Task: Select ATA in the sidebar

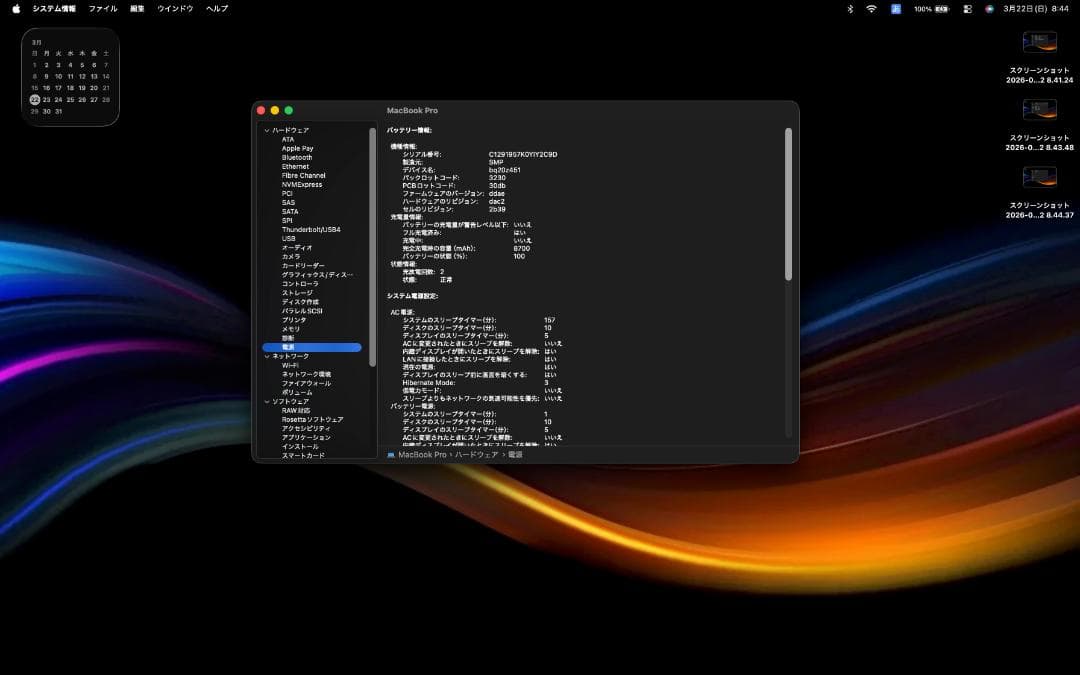Action: (x=288, y=139)
